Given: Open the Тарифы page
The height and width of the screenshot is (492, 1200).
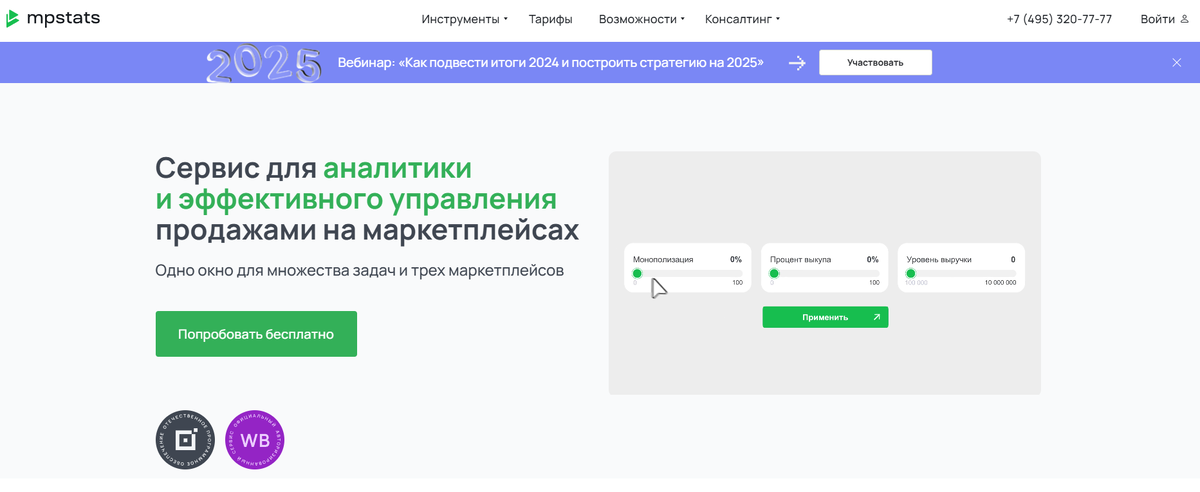Looking at the screenshot, I should pos(550,19).
